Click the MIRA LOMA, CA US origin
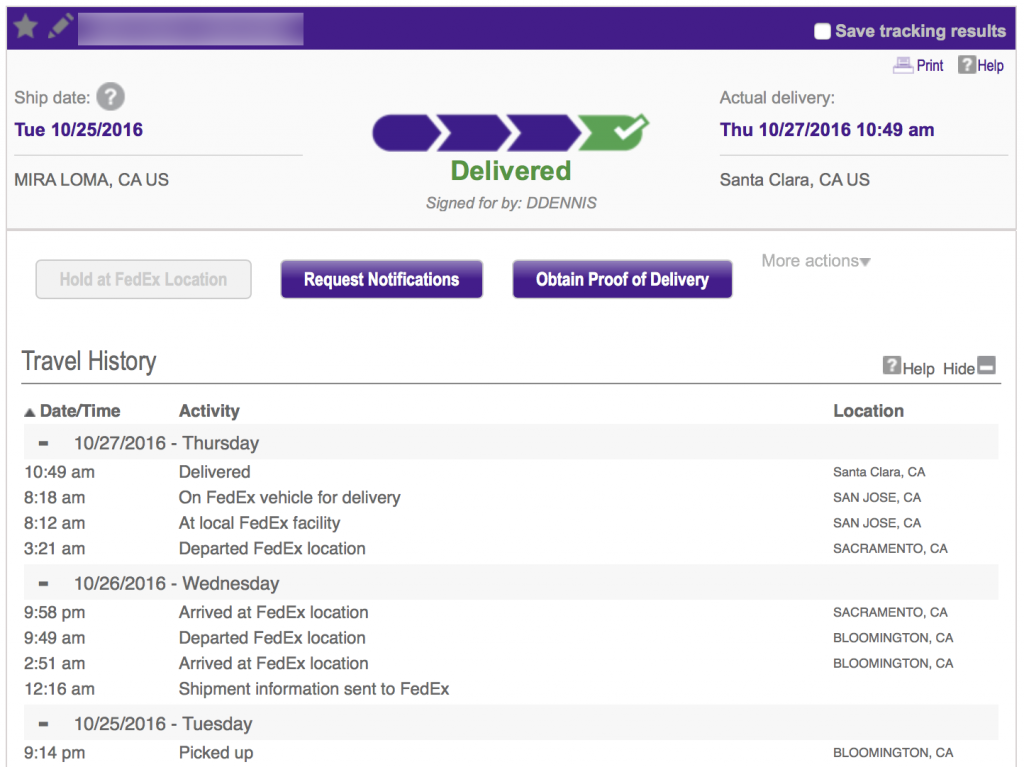The width and height of the screenshot is (1024, 767). click(x=91, y=180)
